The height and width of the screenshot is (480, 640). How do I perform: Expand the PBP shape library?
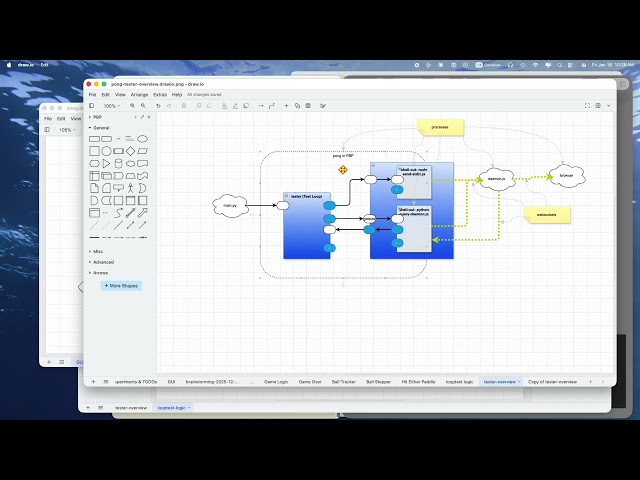(x=96, y=117)
